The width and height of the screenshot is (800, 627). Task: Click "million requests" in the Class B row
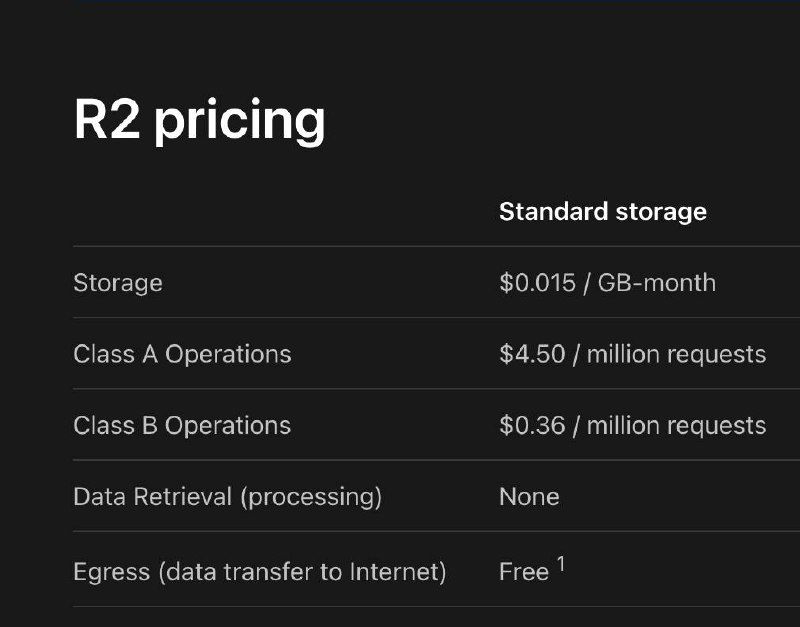(676, 425)
